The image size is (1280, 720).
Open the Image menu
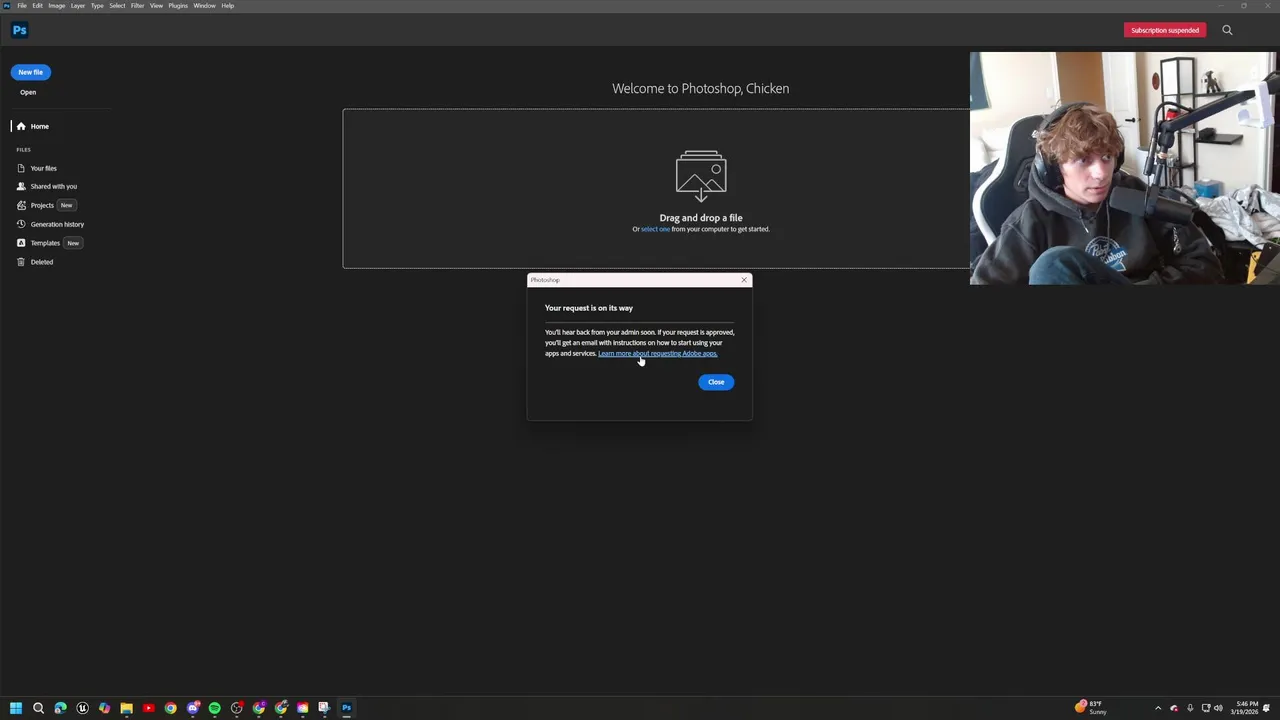pyautogui.click(x=57, y=6)
